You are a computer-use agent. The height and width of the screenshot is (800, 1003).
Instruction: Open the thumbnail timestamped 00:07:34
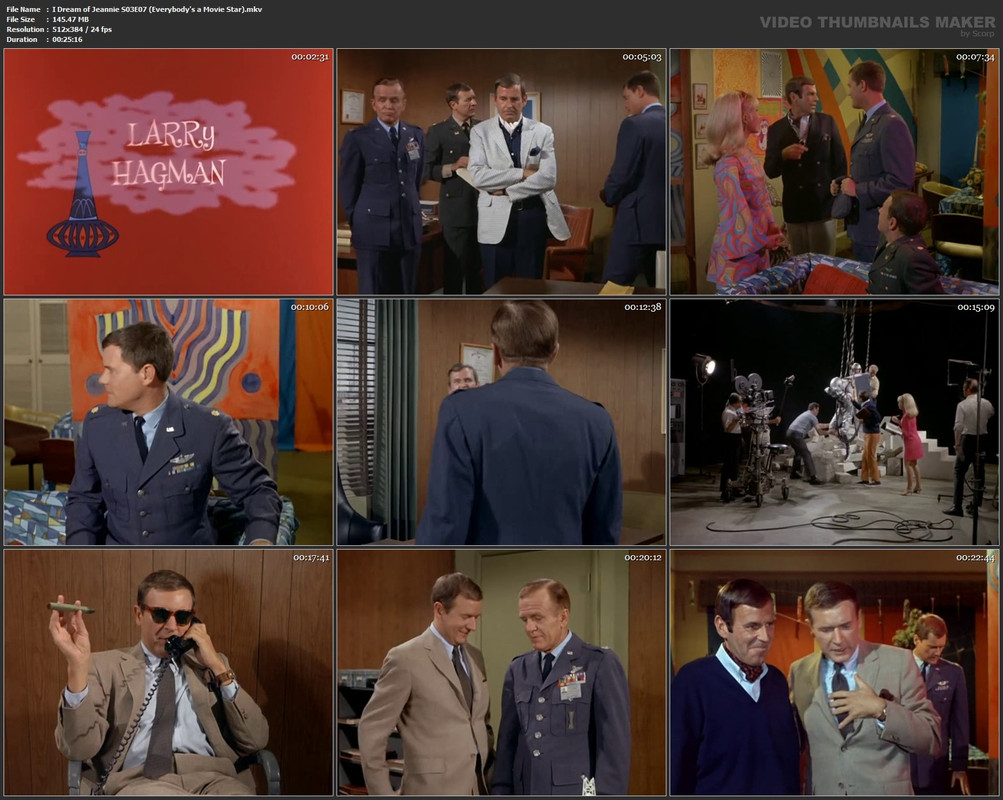pyautogui.click(x=834, y=172)
